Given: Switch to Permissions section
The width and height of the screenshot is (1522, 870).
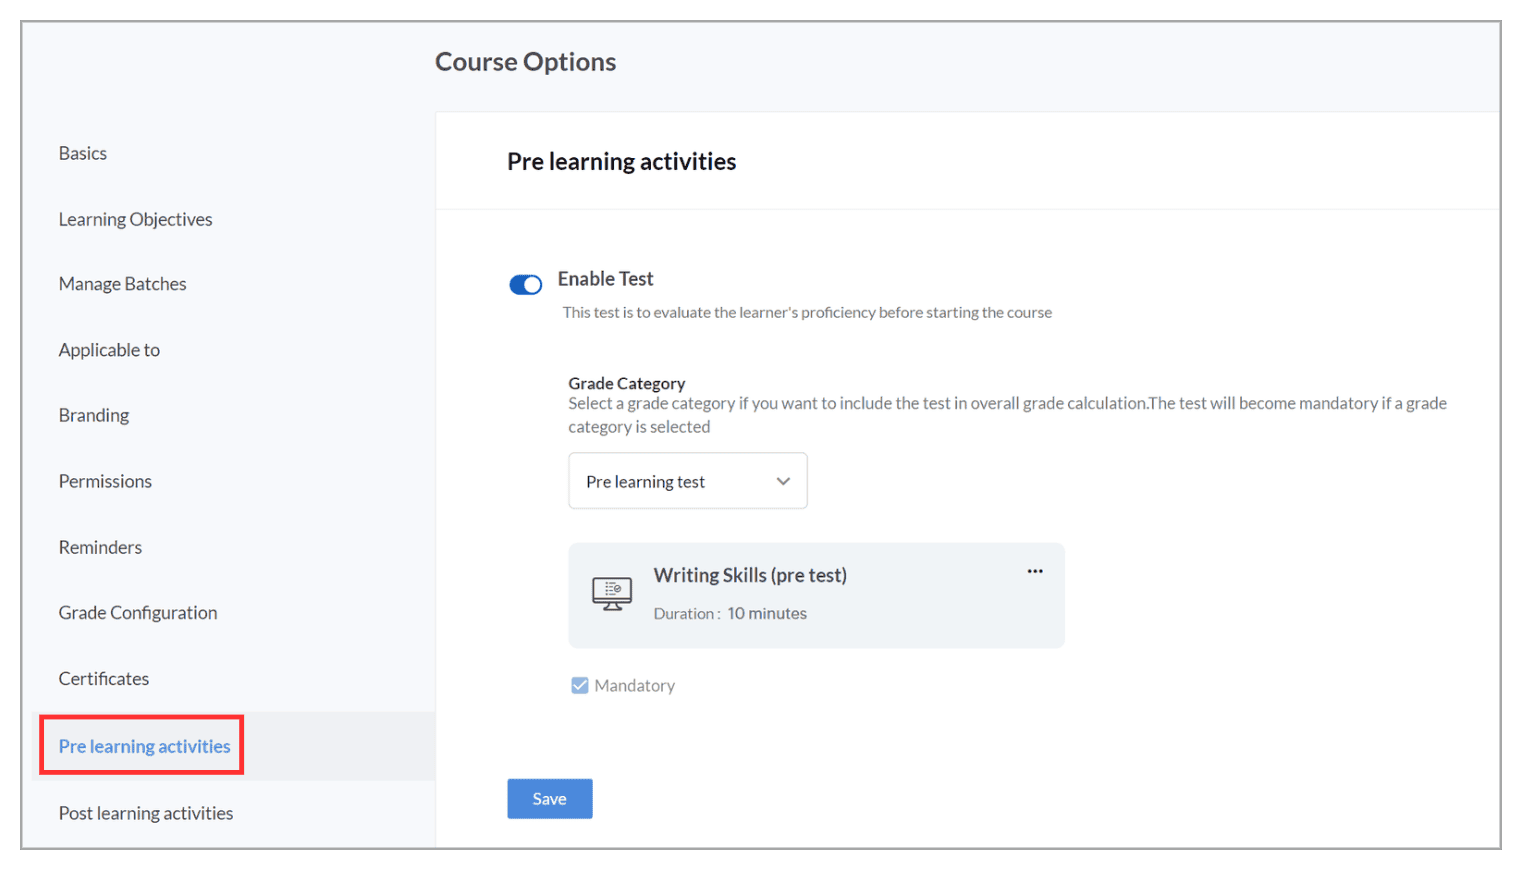Looking at the screenshot, I should click(x=105, y=482).
